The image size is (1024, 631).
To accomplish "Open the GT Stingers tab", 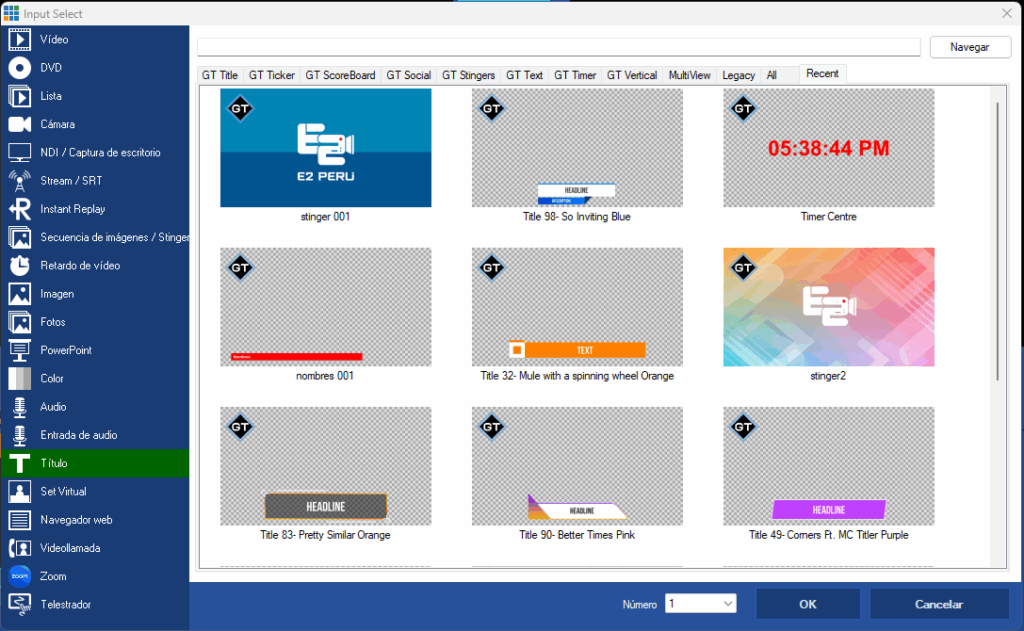I will click(468, 75).
